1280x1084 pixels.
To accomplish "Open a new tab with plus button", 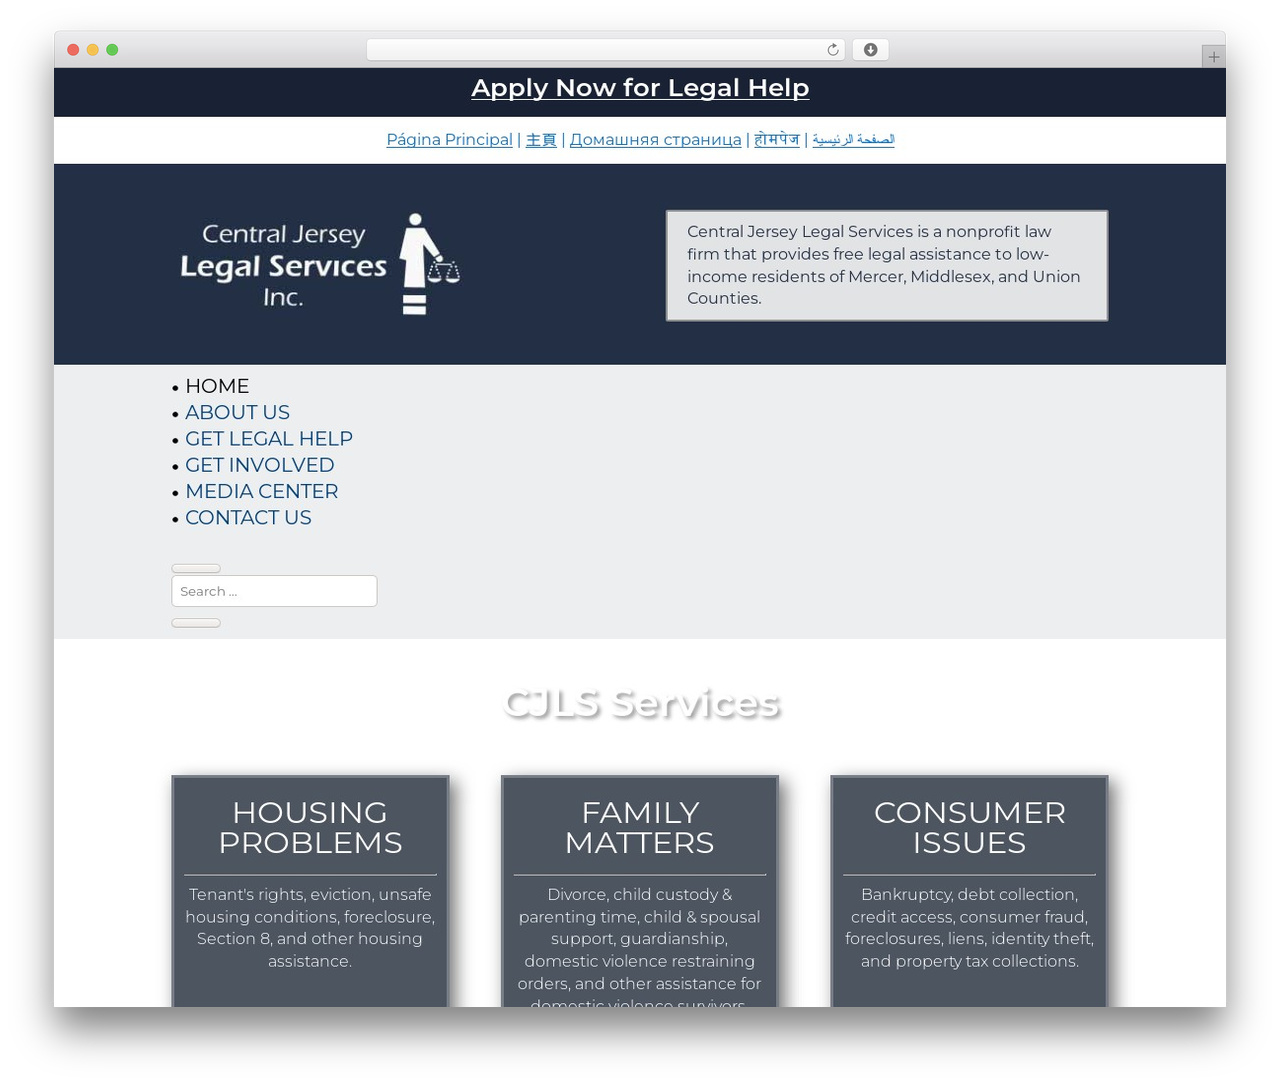I will [x=1213, y=57].
